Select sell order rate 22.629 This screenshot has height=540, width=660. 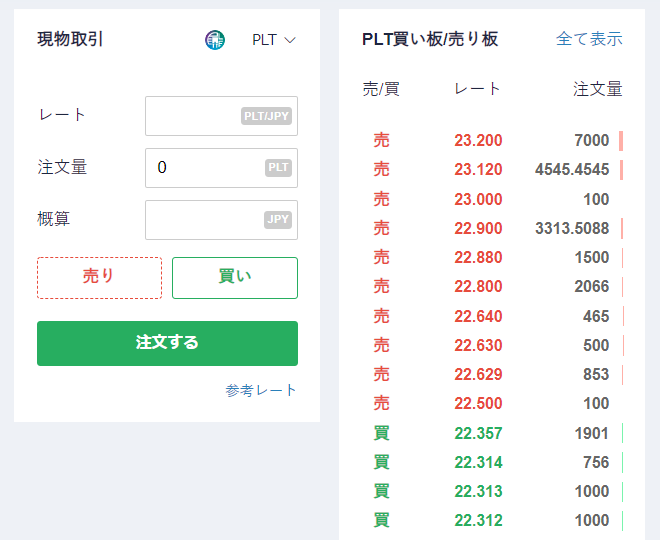[x=478, y=374]
